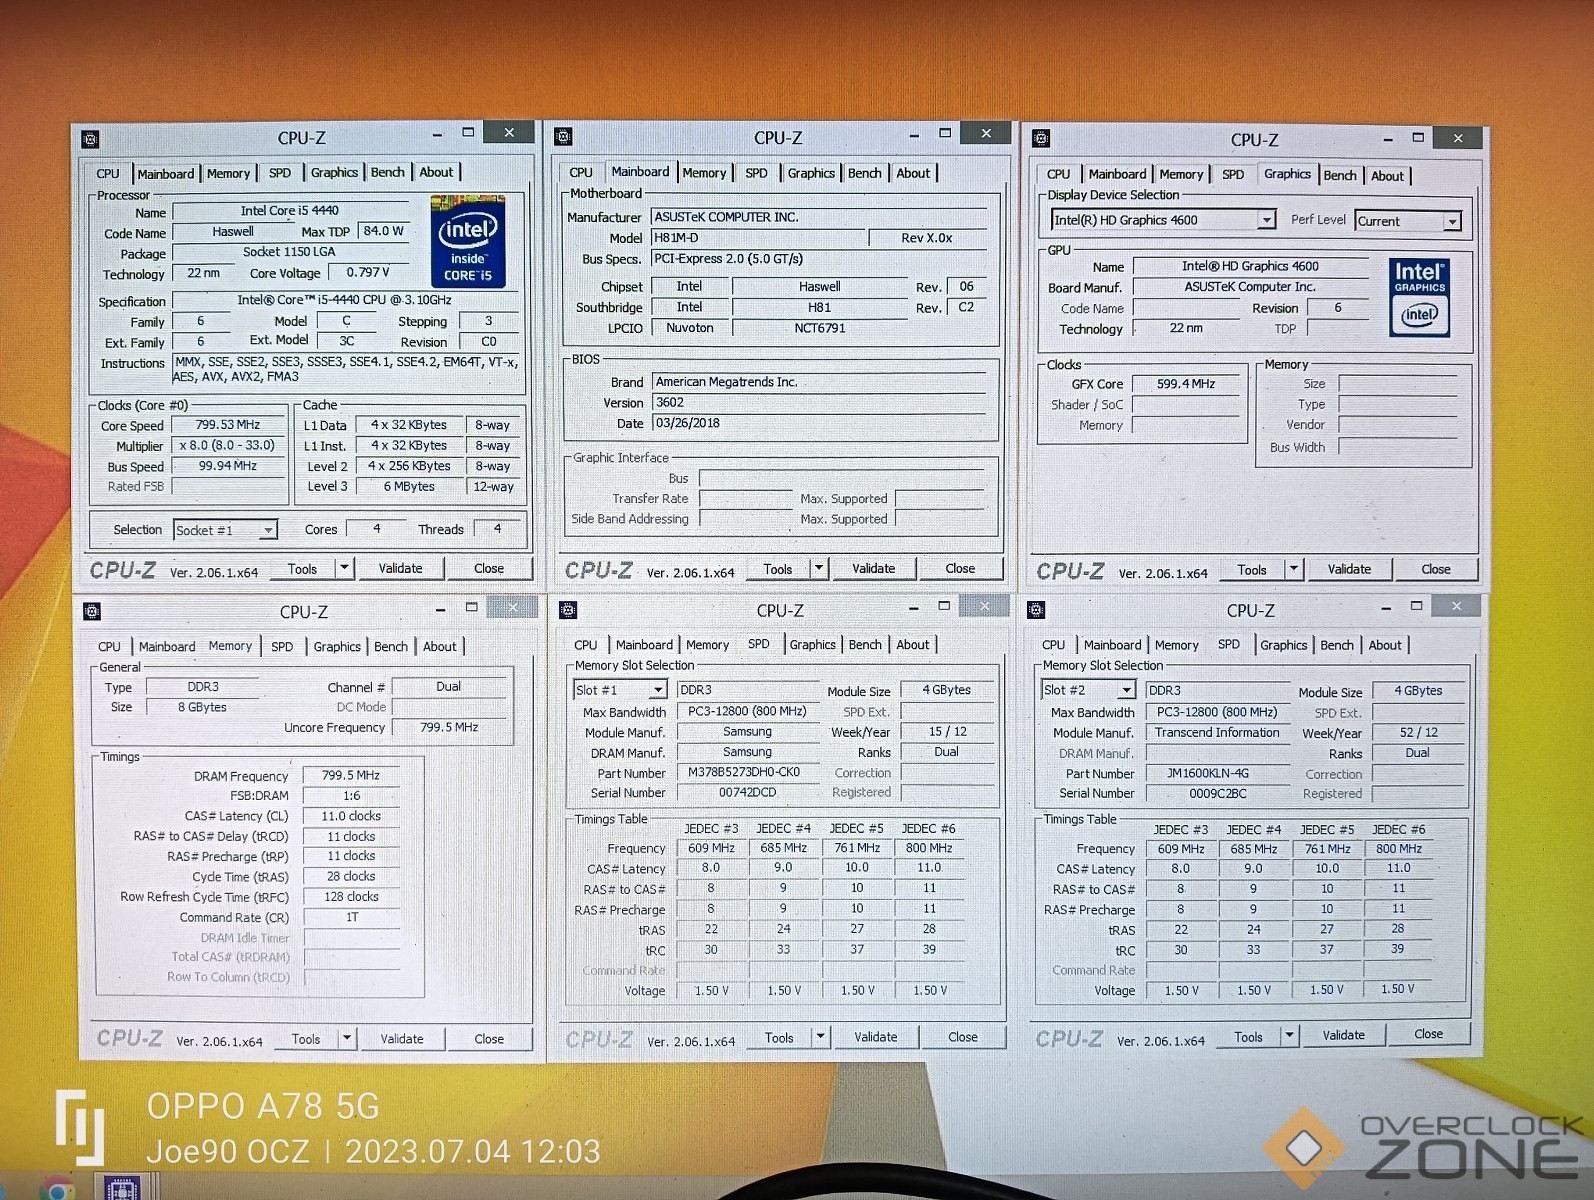Screen dimensions: 1594x1200
Task: Click Close button in the Graphics window
Action: click(1435, 569)
